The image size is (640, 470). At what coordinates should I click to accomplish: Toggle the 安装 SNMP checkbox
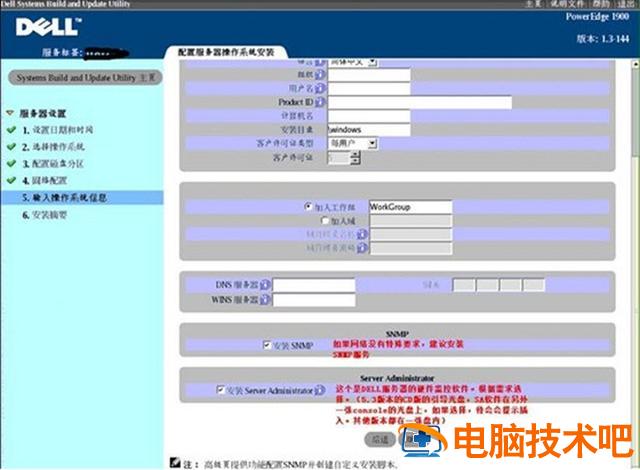click(x=267, y=345)
